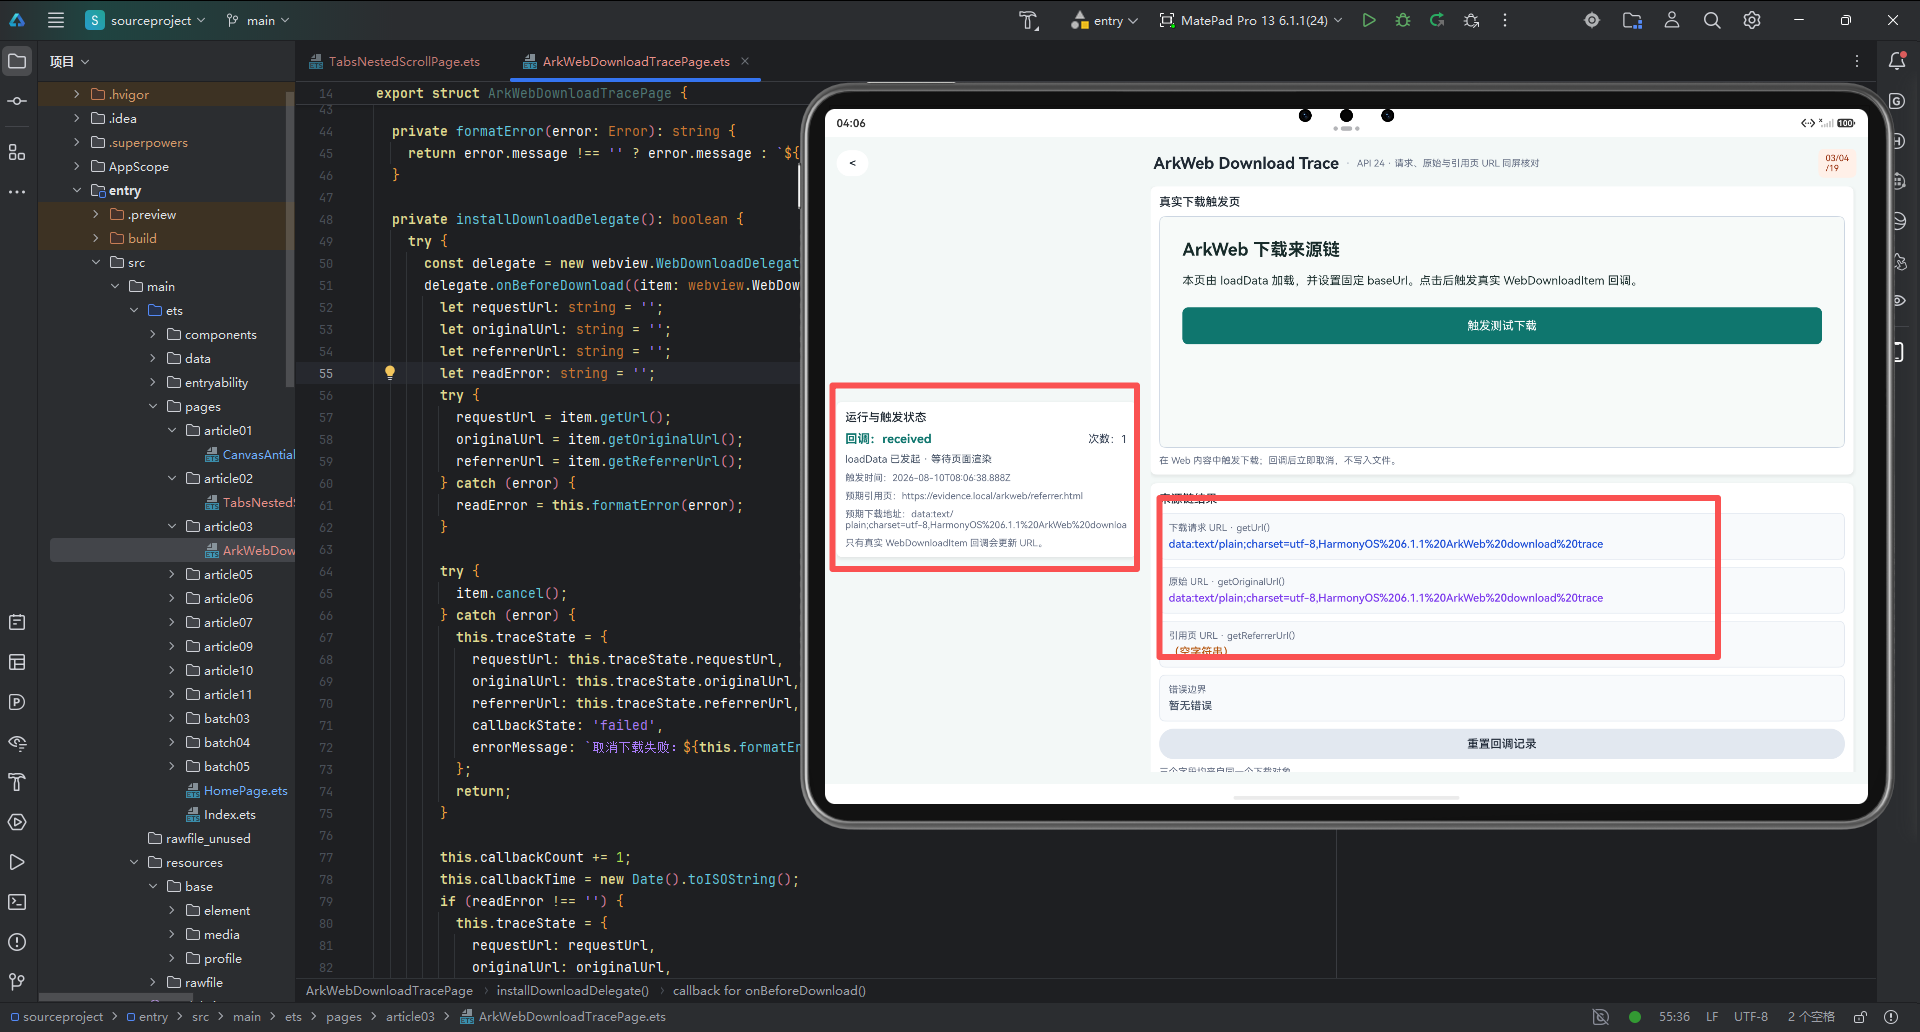Open the Structure tool window icon
The width and height of the screenshot is (1920, 1032).
(17, 152)
